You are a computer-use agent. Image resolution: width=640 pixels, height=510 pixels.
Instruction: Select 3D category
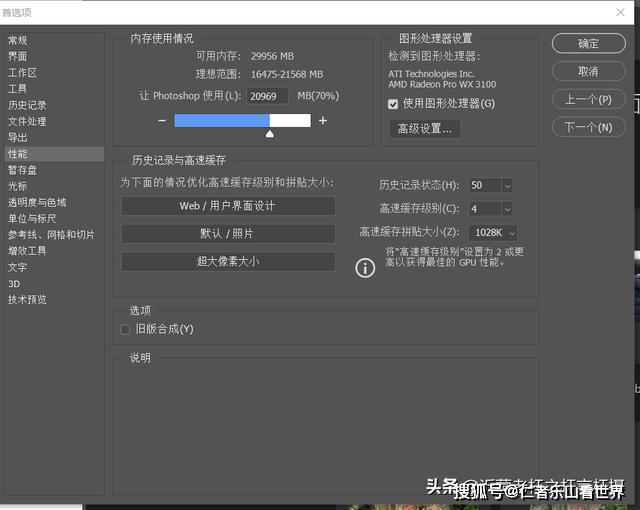(x=14, y=284)
